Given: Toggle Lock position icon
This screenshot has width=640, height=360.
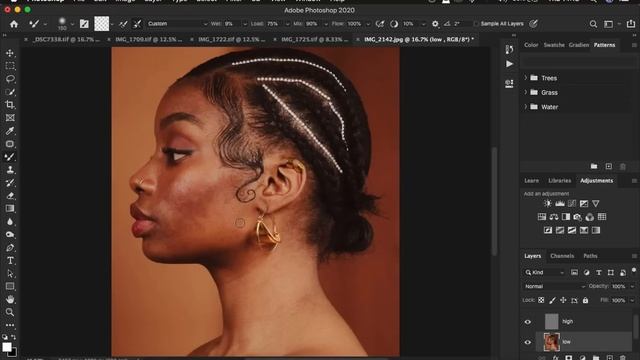Looking at the screenshot, I should click(563, 300).
